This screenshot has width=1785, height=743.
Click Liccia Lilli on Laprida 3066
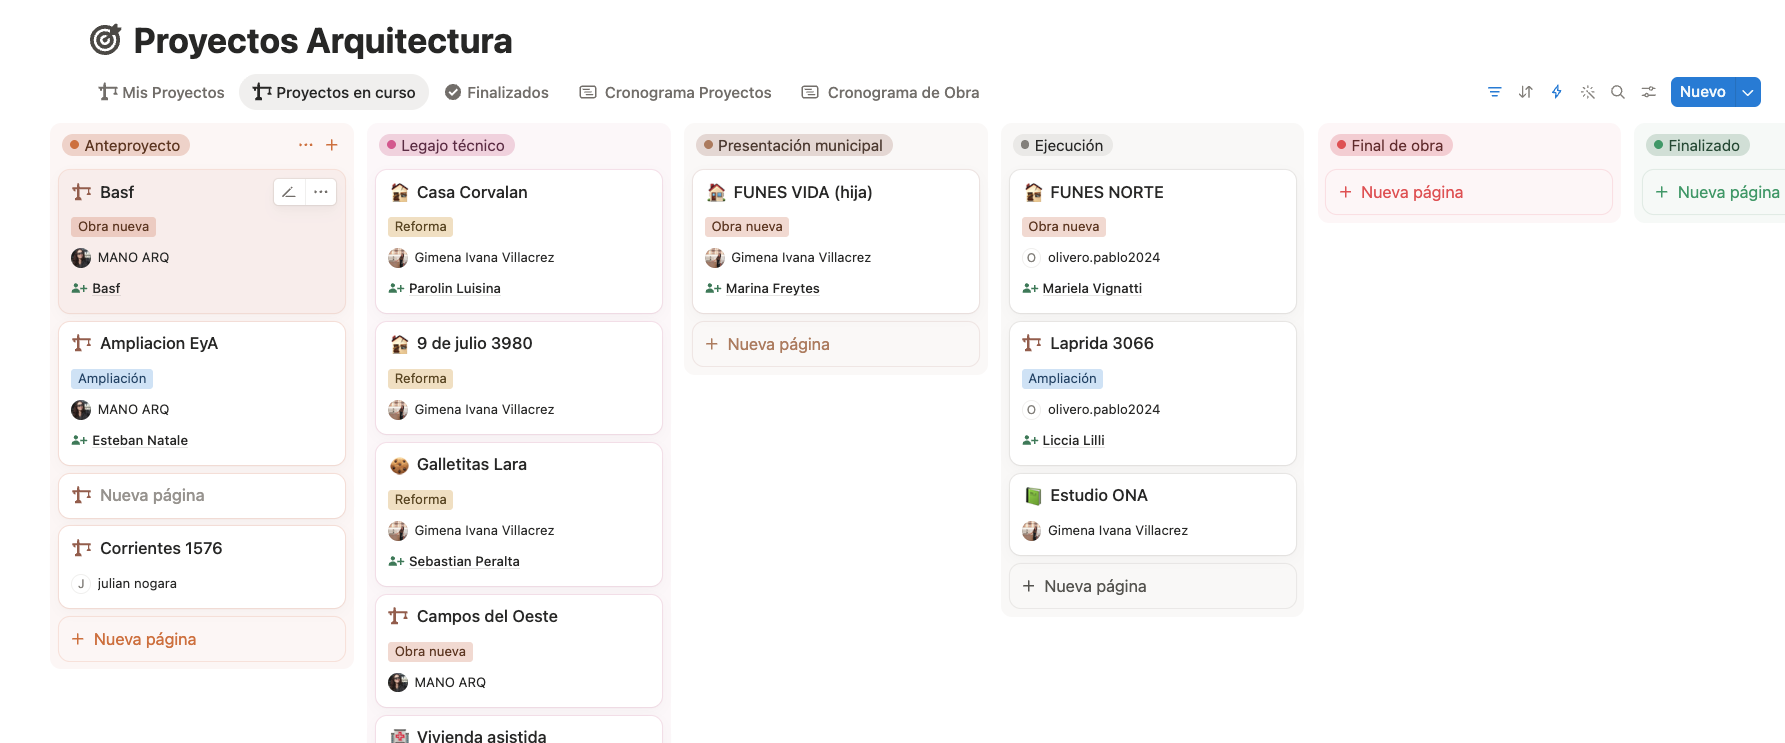pyautogui.click(x=1073, y=440)
